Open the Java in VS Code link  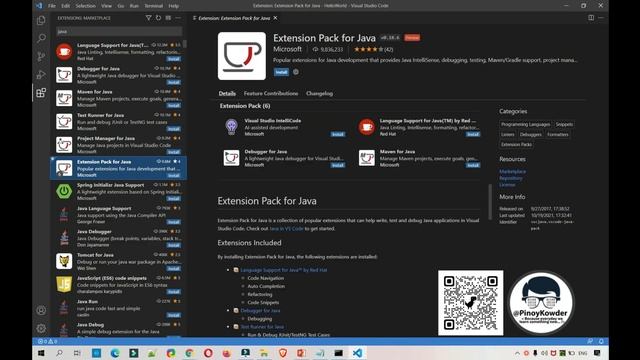pyautogui.click(x=287, y=229)
